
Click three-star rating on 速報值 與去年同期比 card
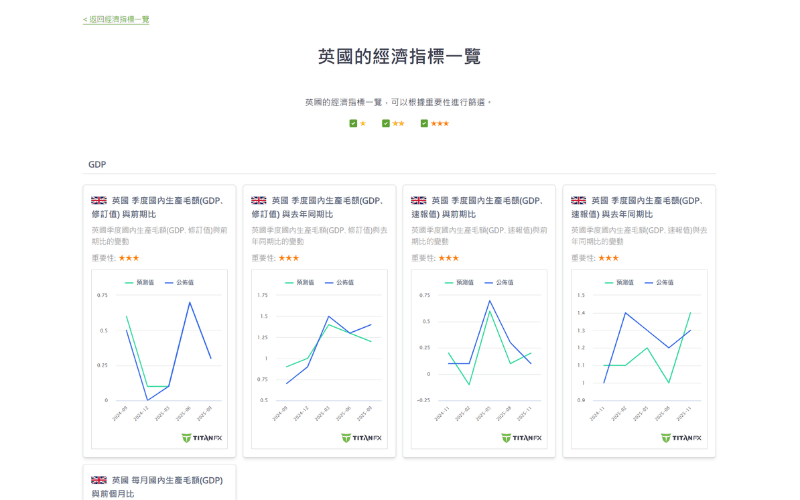[x=608, y=258]
